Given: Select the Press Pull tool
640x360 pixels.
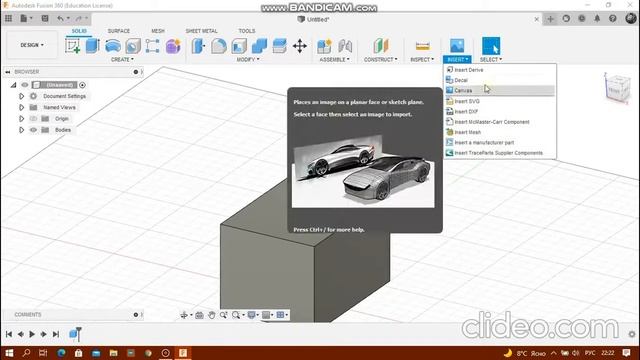Looking at the screenshot, I should click(x=198, y=46).
